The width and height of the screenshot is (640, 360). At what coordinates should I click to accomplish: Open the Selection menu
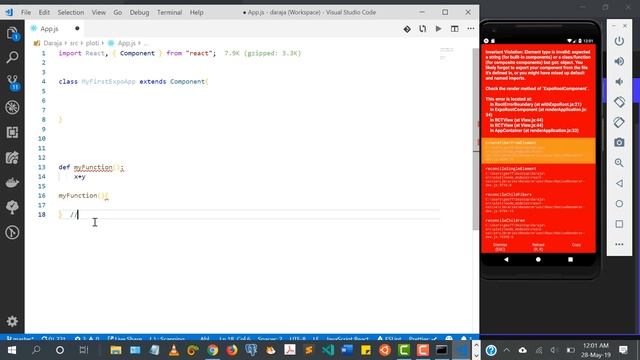tap(71, 12)
